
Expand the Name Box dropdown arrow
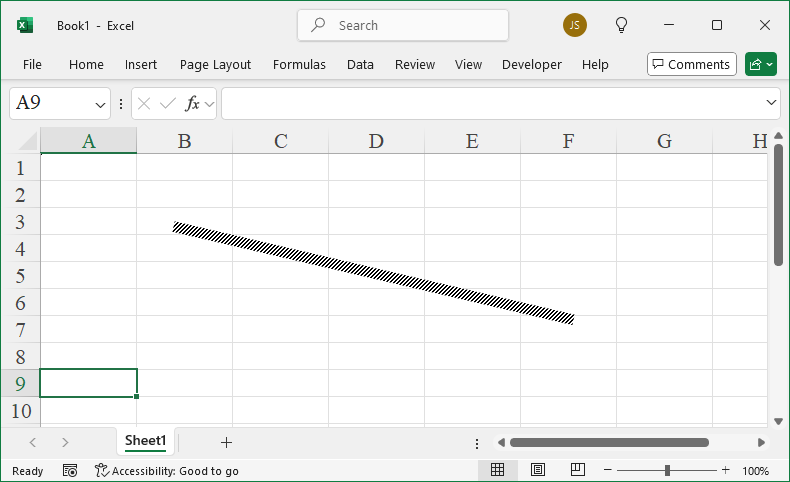tap(100, 105)
